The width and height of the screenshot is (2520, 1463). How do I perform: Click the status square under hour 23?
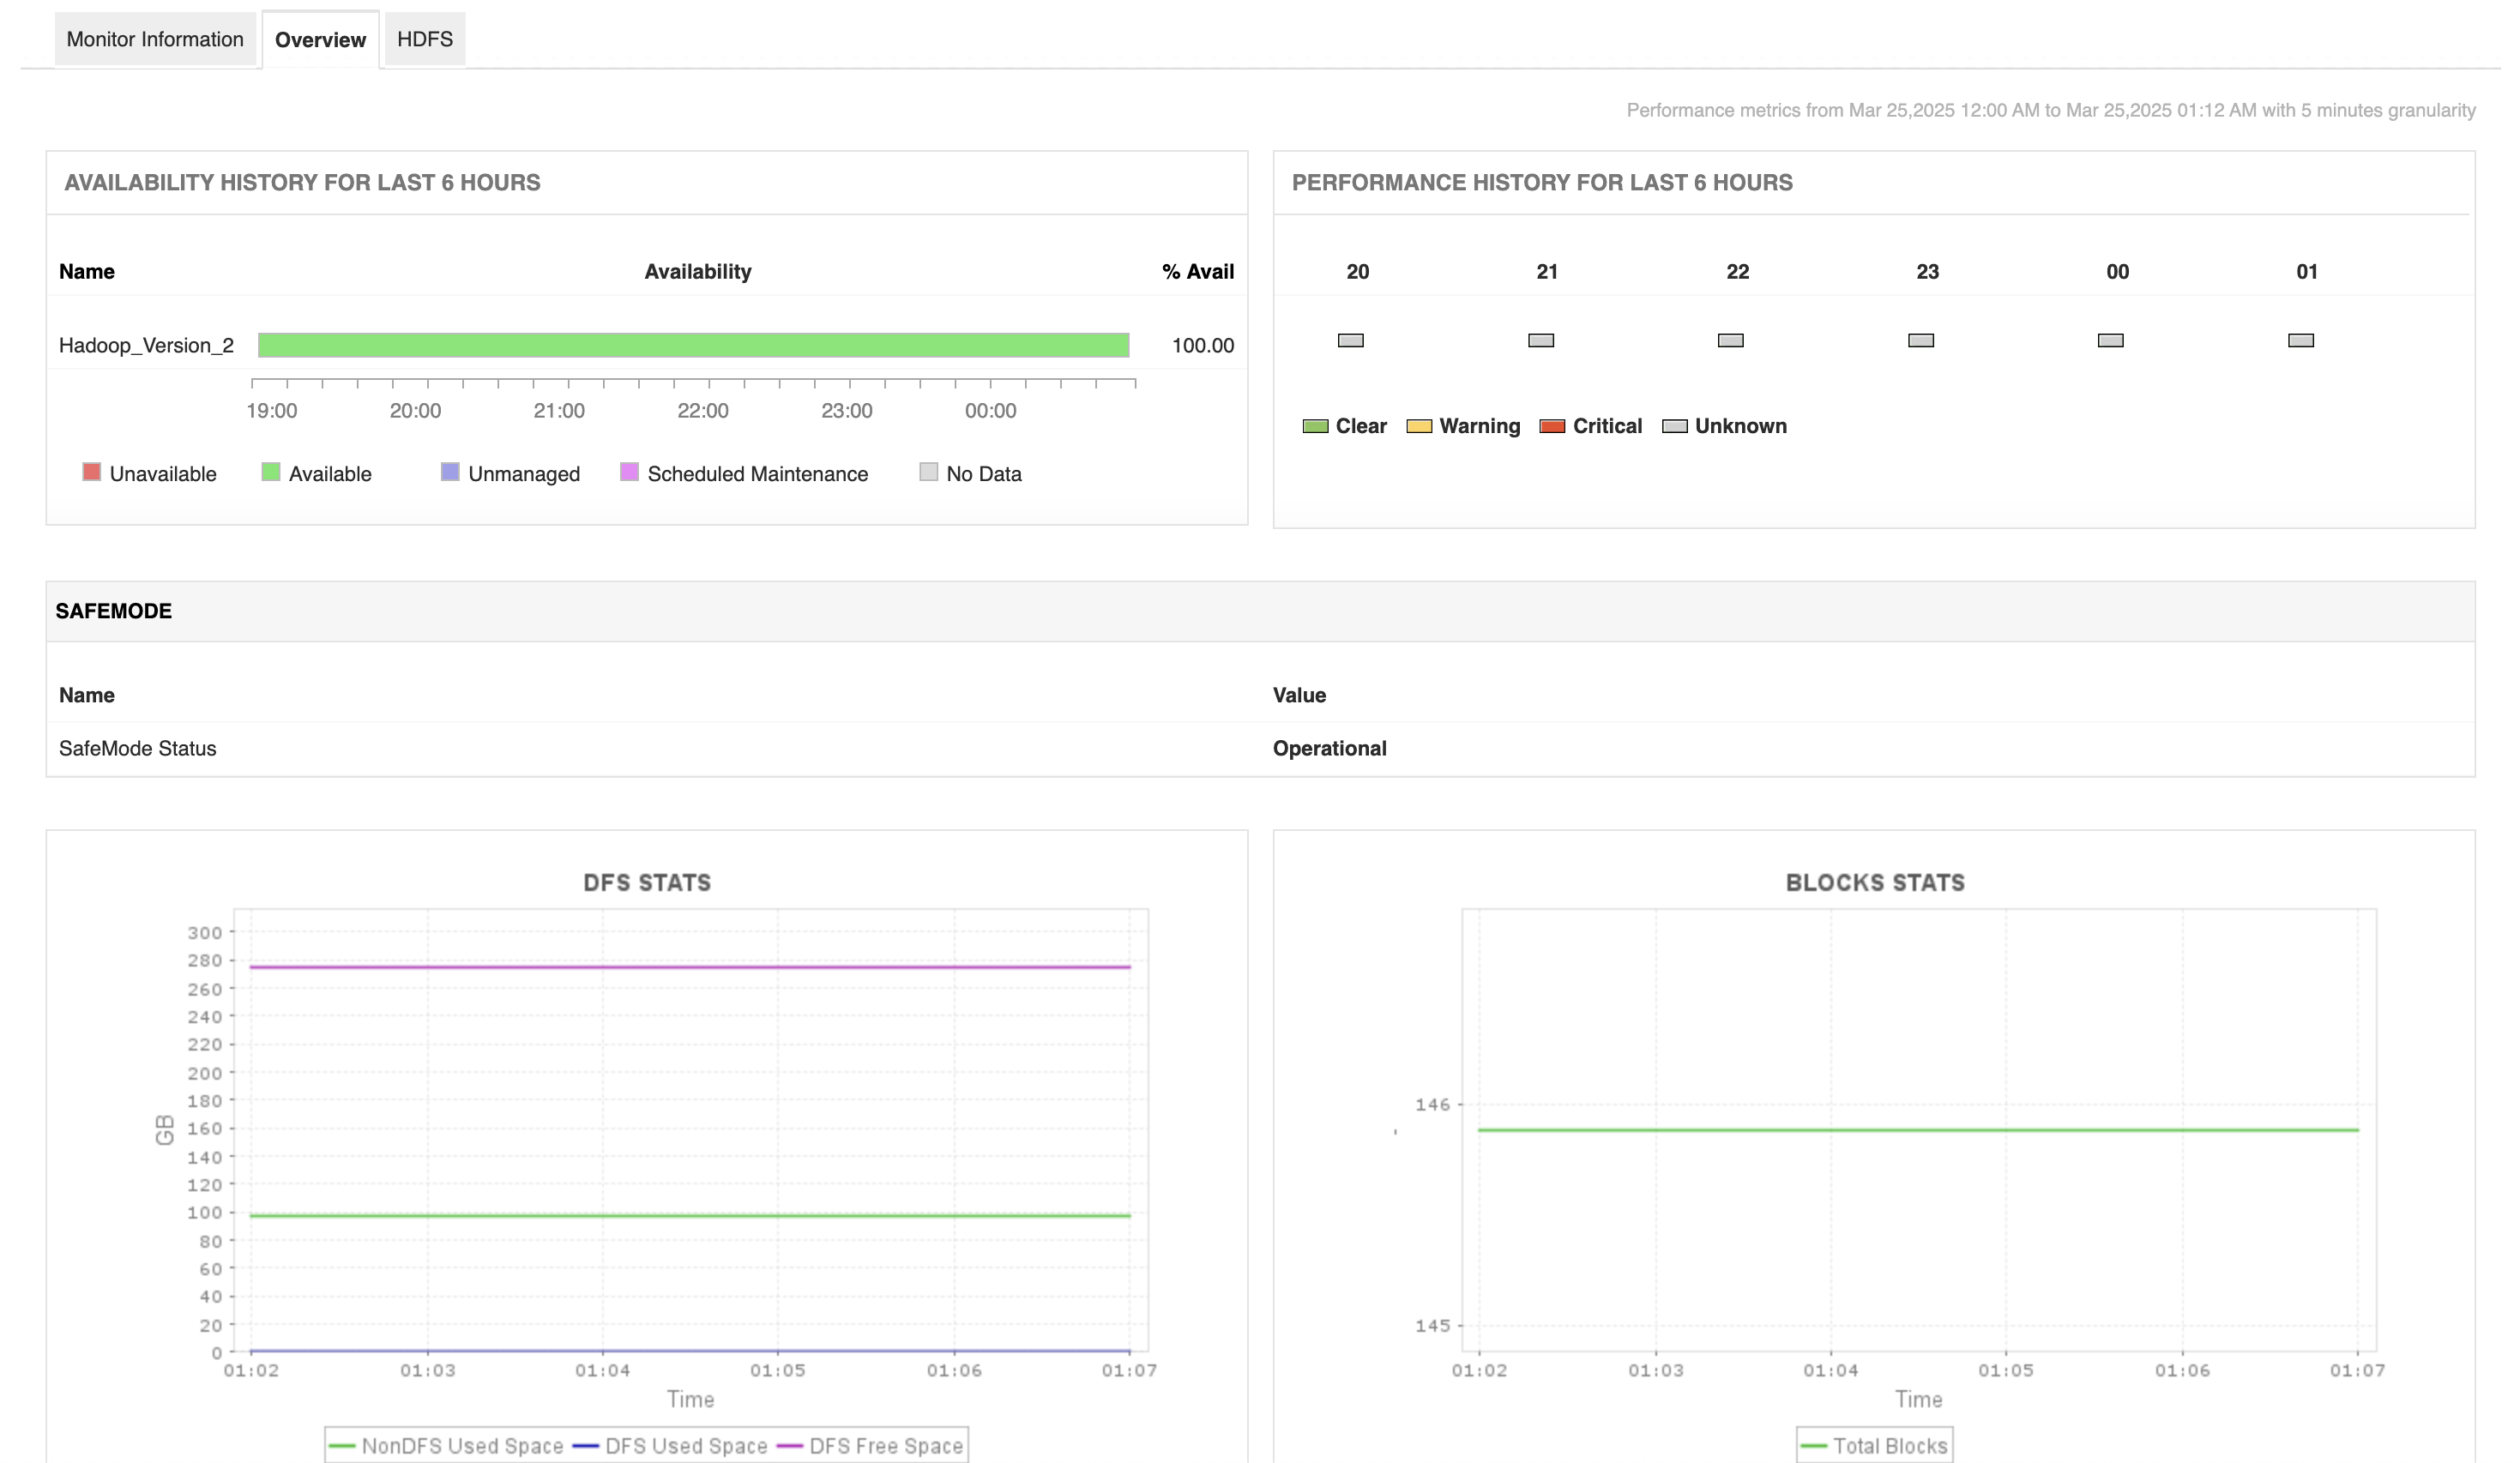1921,340
